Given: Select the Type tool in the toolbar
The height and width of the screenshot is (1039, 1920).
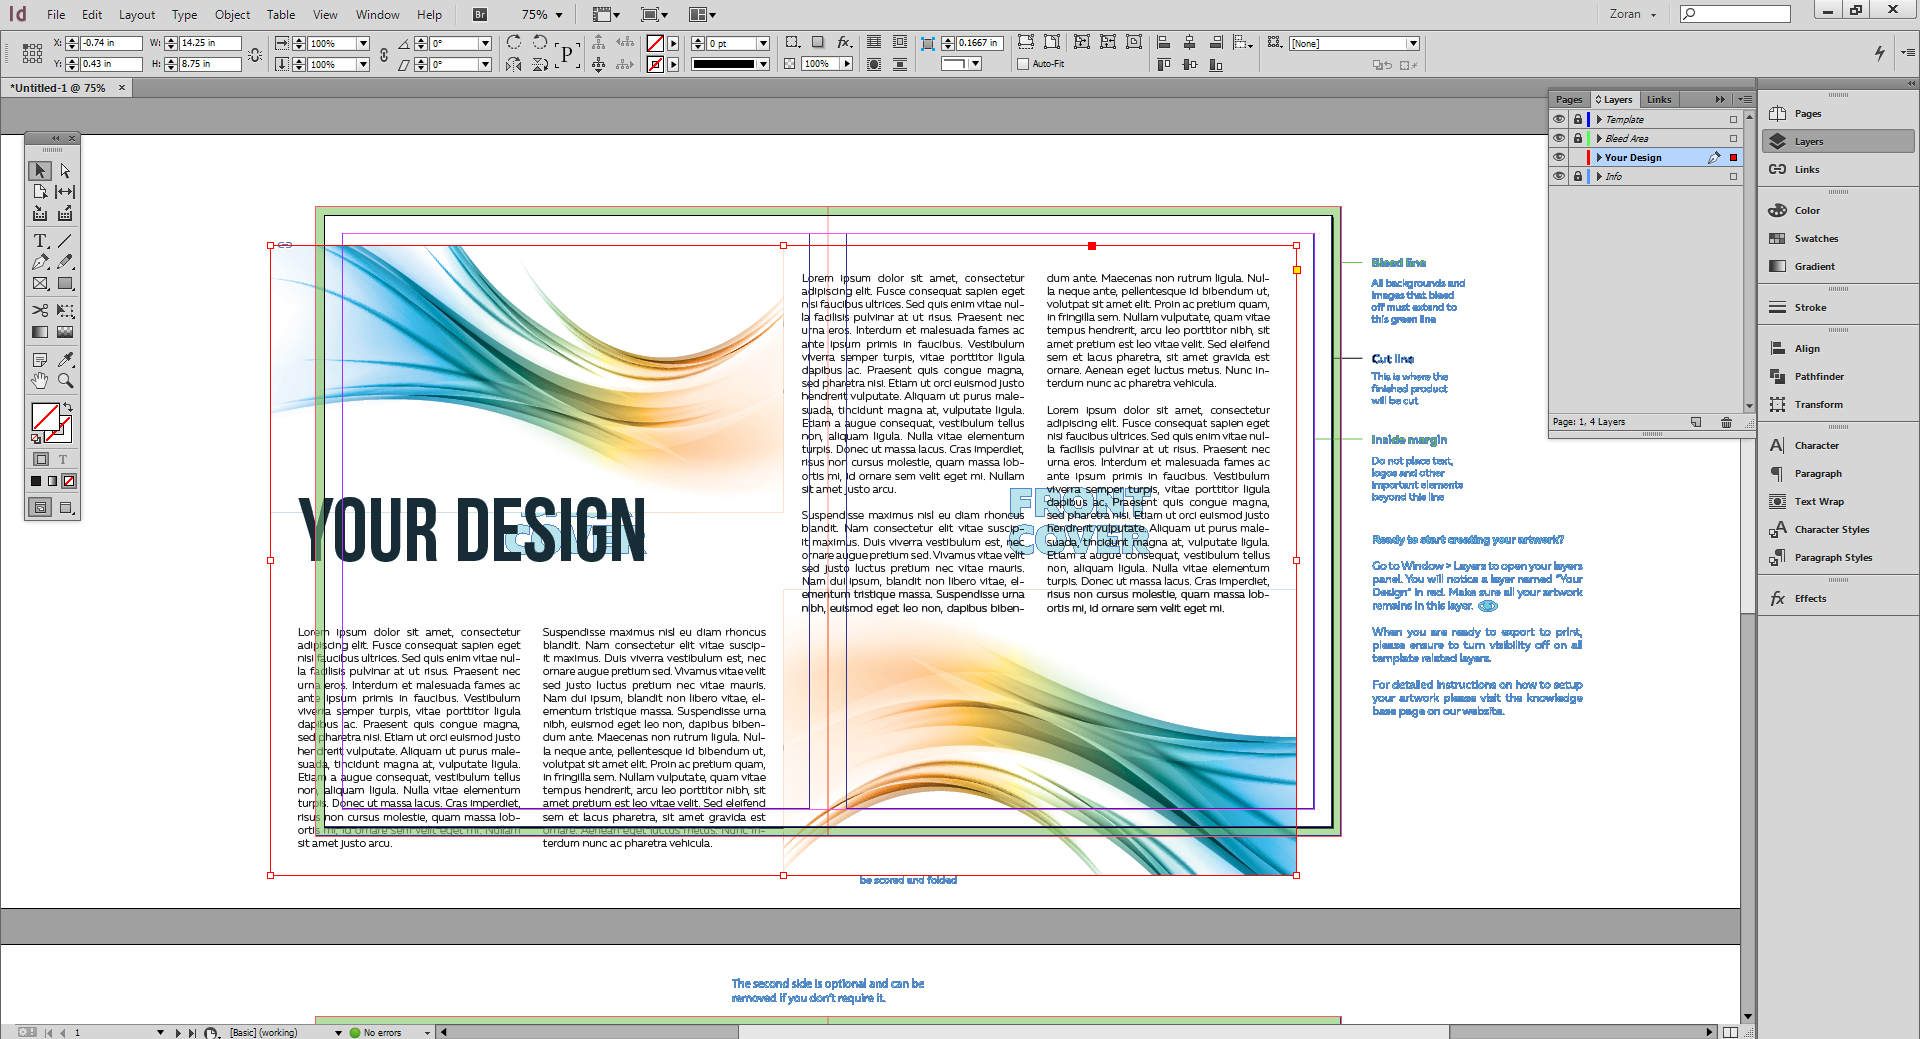Looking at the screenshot, I should [40, 241].
